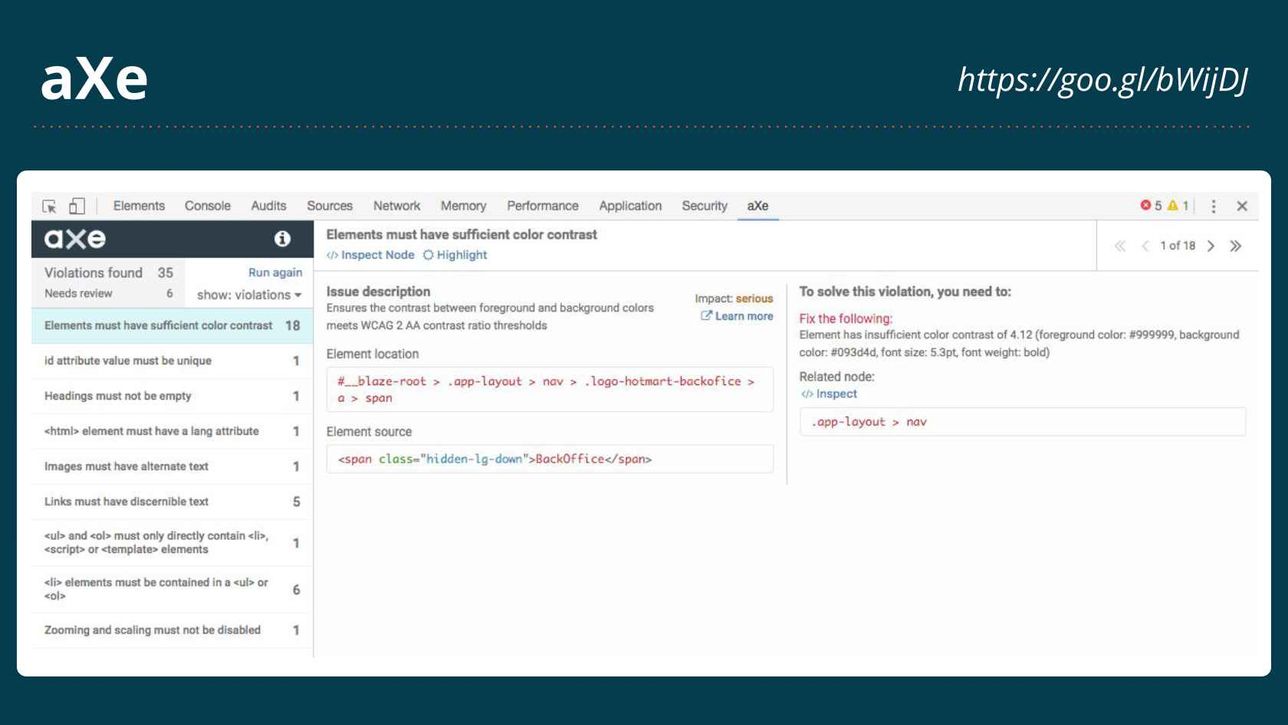
Task: Click the Needs review 6 summary
Action: tap(109, 294)
